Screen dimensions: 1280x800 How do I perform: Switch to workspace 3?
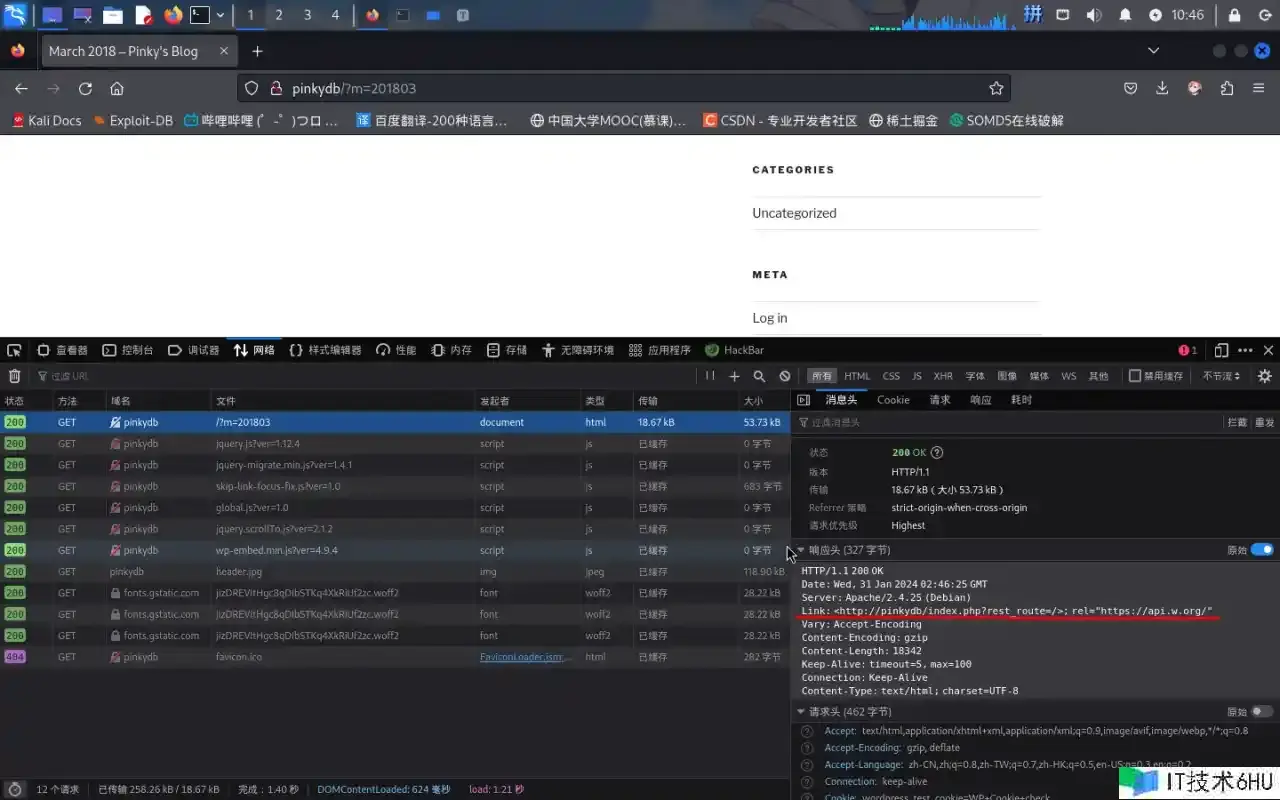tap(307, 15)
